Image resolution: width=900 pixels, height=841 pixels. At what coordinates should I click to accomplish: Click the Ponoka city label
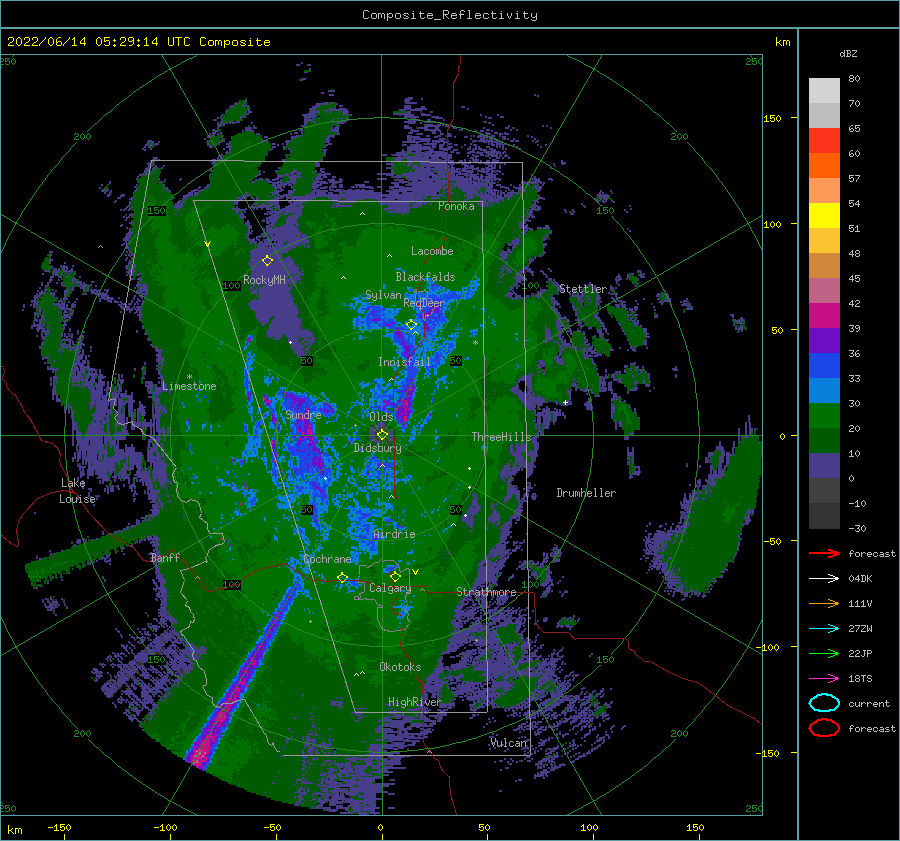[456, 206]
